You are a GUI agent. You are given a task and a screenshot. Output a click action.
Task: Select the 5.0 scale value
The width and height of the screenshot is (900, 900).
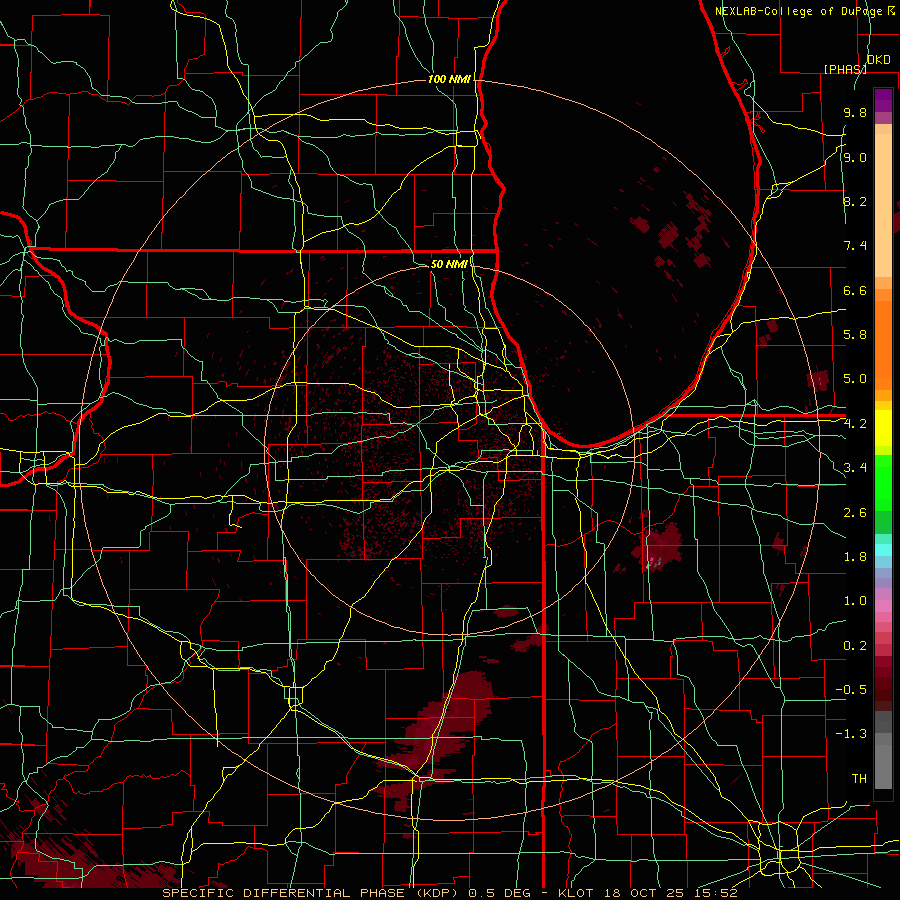pos(855,379)
